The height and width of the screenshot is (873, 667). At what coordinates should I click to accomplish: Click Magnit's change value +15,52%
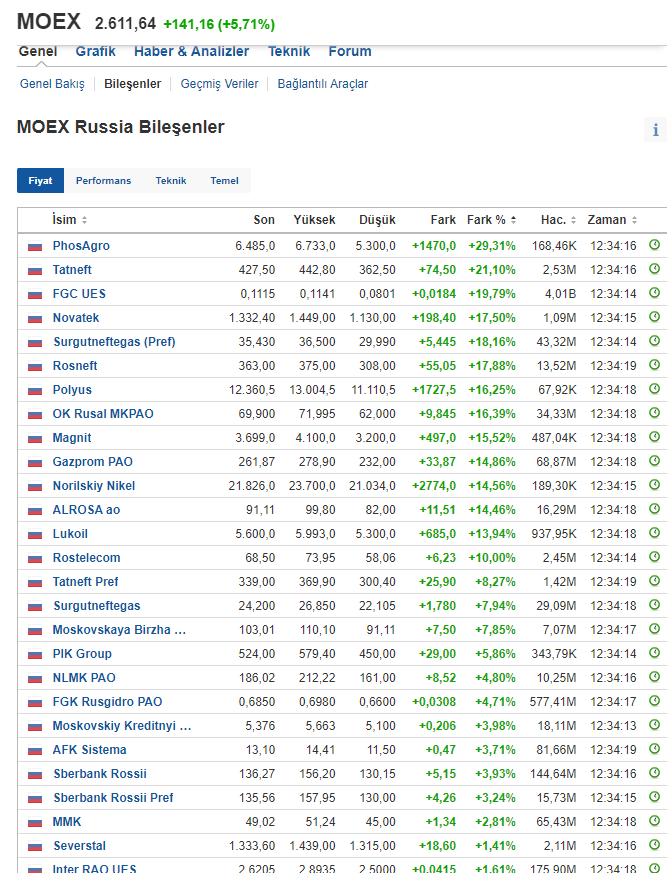492,438
